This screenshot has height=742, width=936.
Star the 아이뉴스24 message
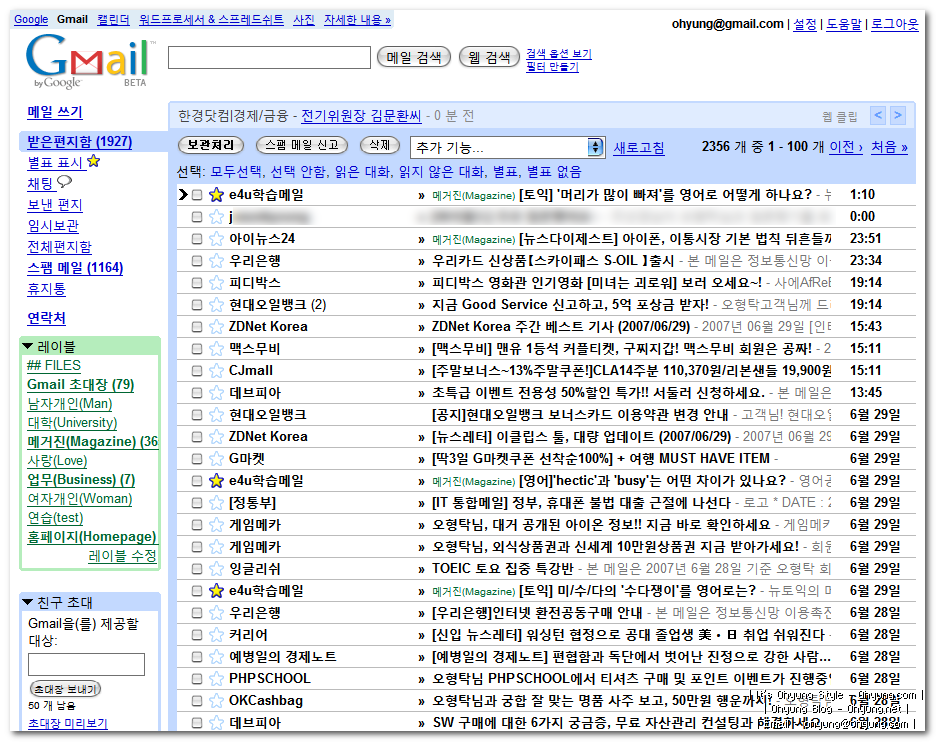coord(216,239)
